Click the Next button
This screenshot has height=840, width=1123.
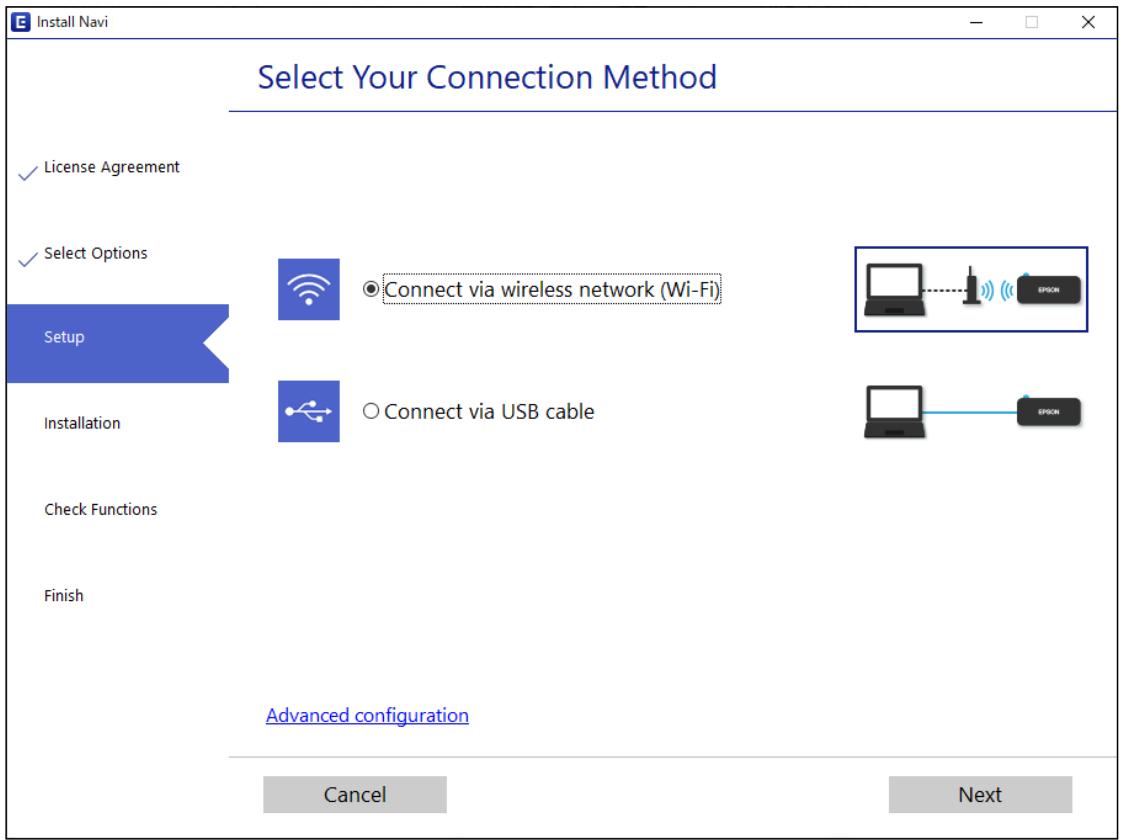pyautogui.click(x=980, y=795)
